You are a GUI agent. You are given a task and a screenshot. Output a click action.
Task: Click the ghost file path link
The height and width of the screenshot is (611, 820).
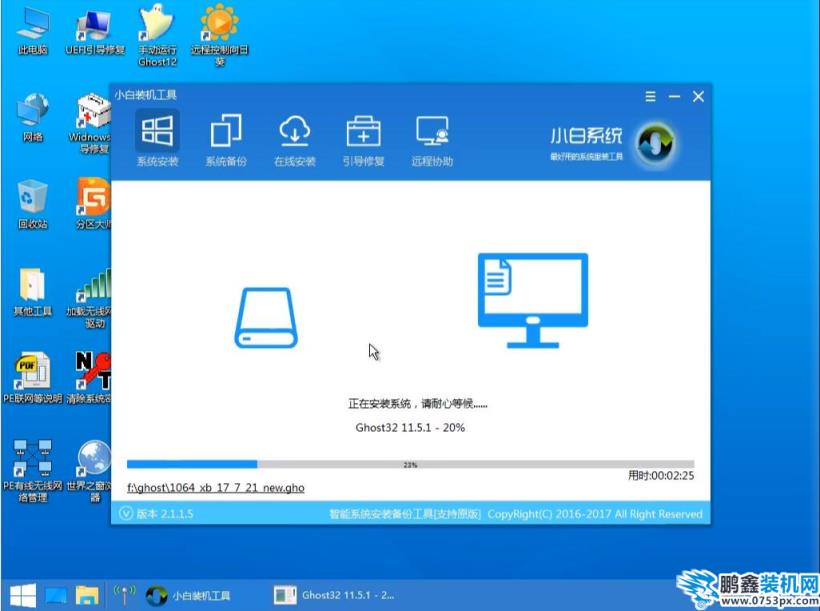[215, 488]
